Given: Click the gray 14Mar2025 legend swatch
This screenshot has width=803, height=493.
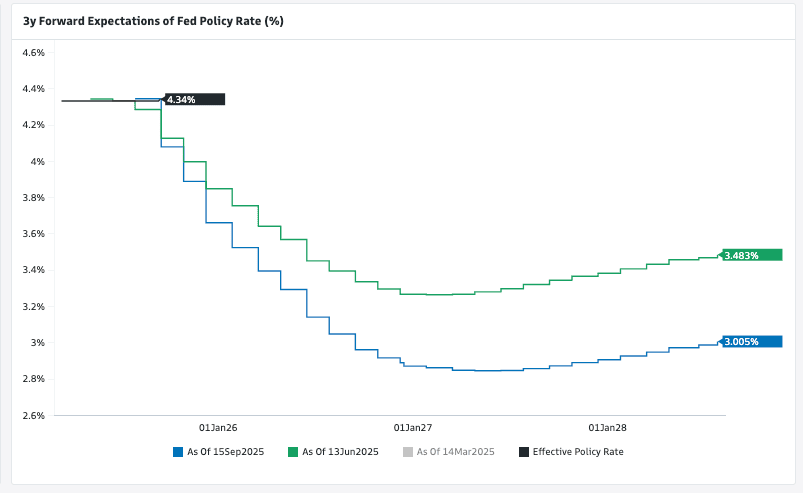Looking at the screenshot, I should tap(407, 452).
